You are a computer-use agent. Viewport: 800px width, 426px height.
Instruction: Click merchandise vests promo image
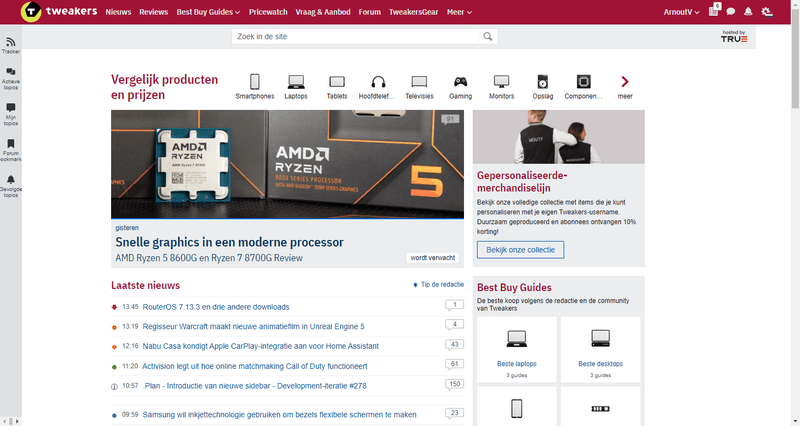(x=559, y=137)
